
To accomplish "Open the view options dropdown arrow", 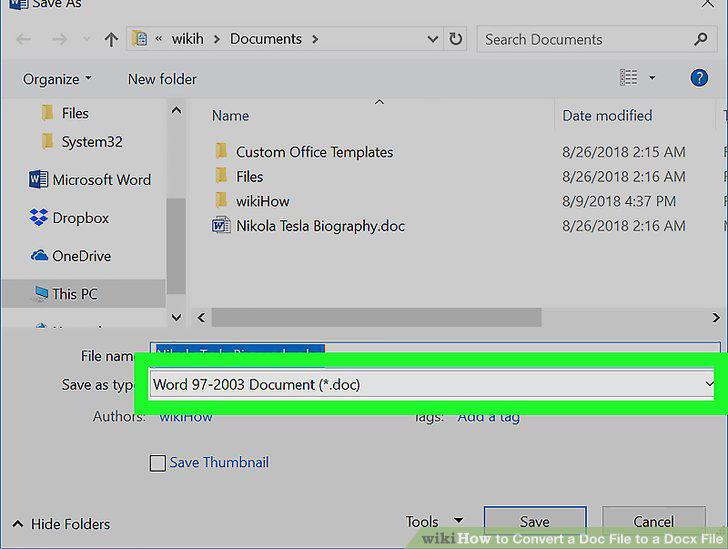I will [x=652, y=78].
